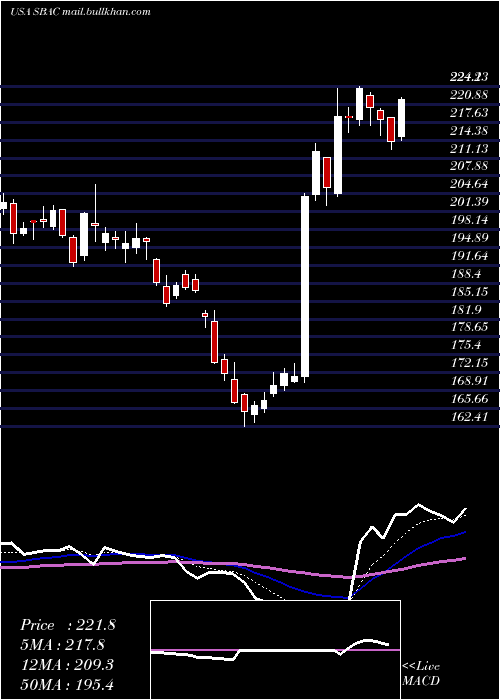Click the 217.63 price axis label
Viewport: 500px width, 700px height.
click(x=469, y=112)
